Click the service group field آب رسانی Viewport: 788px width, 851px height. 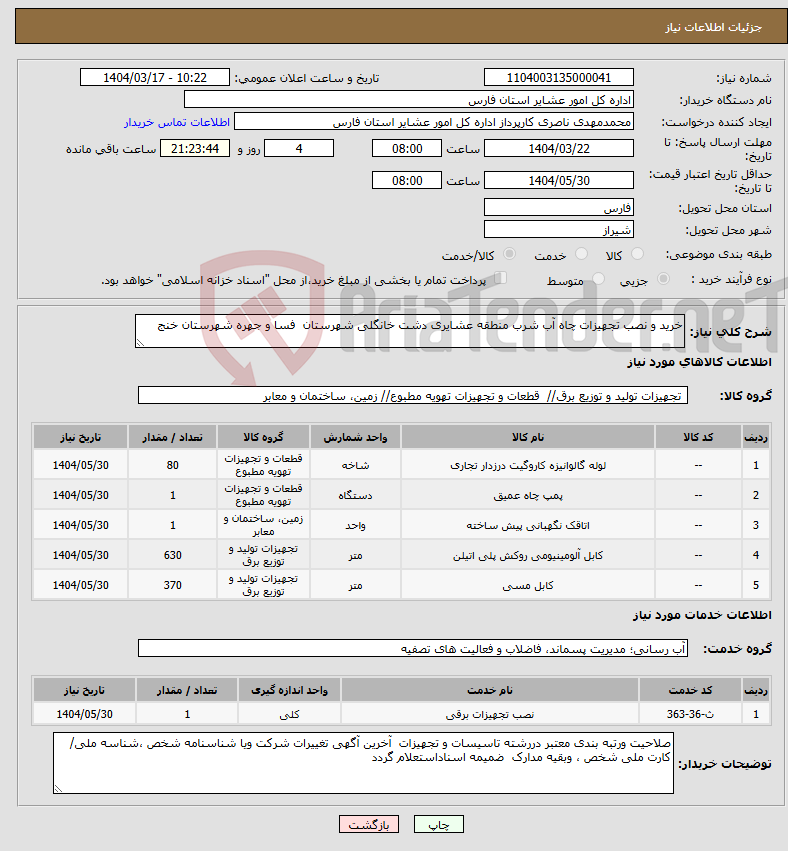pos(412,649)
